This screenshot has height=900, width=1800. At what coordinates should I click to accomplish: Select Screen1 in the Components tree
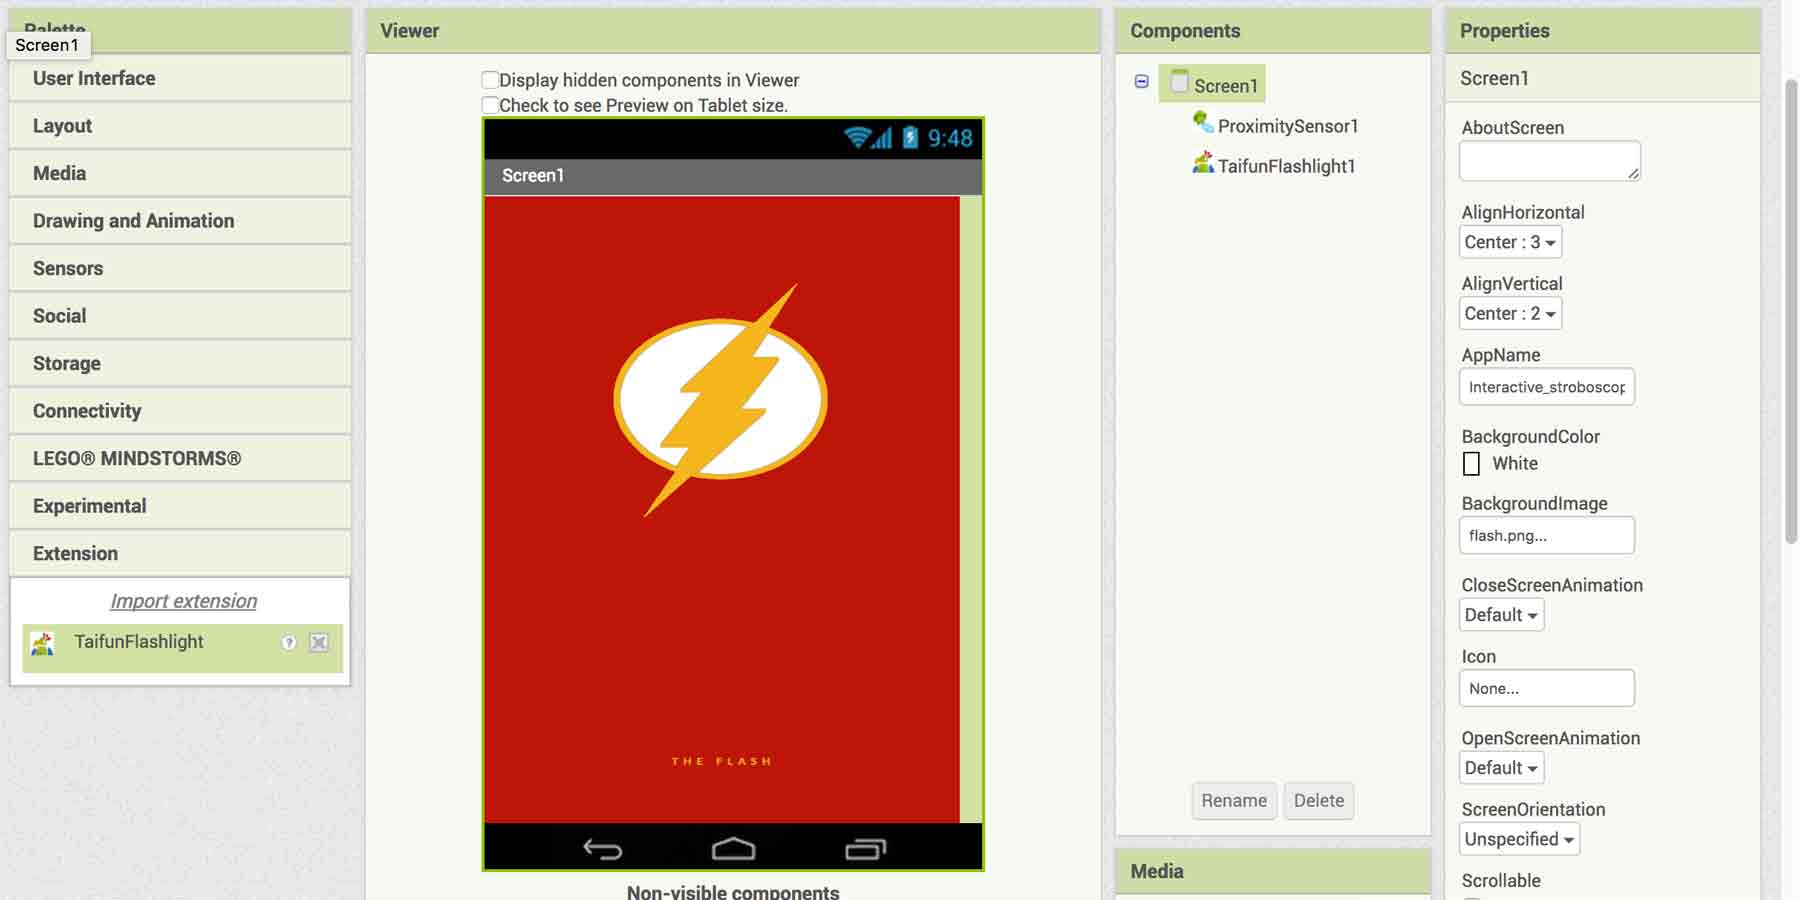tap(1212, 84)
